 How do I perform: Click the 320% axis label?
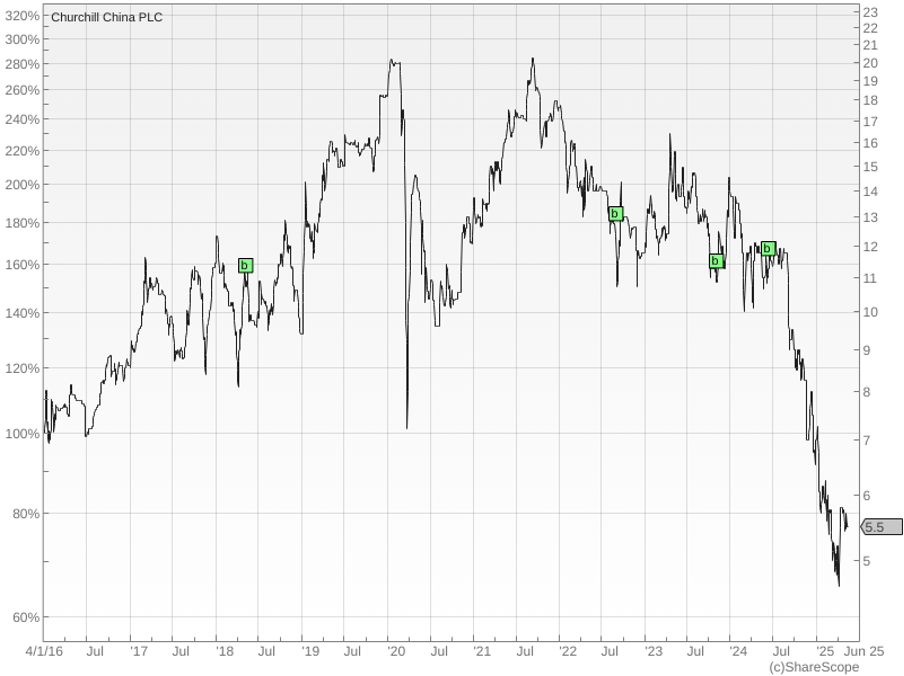tap(22, 16)
